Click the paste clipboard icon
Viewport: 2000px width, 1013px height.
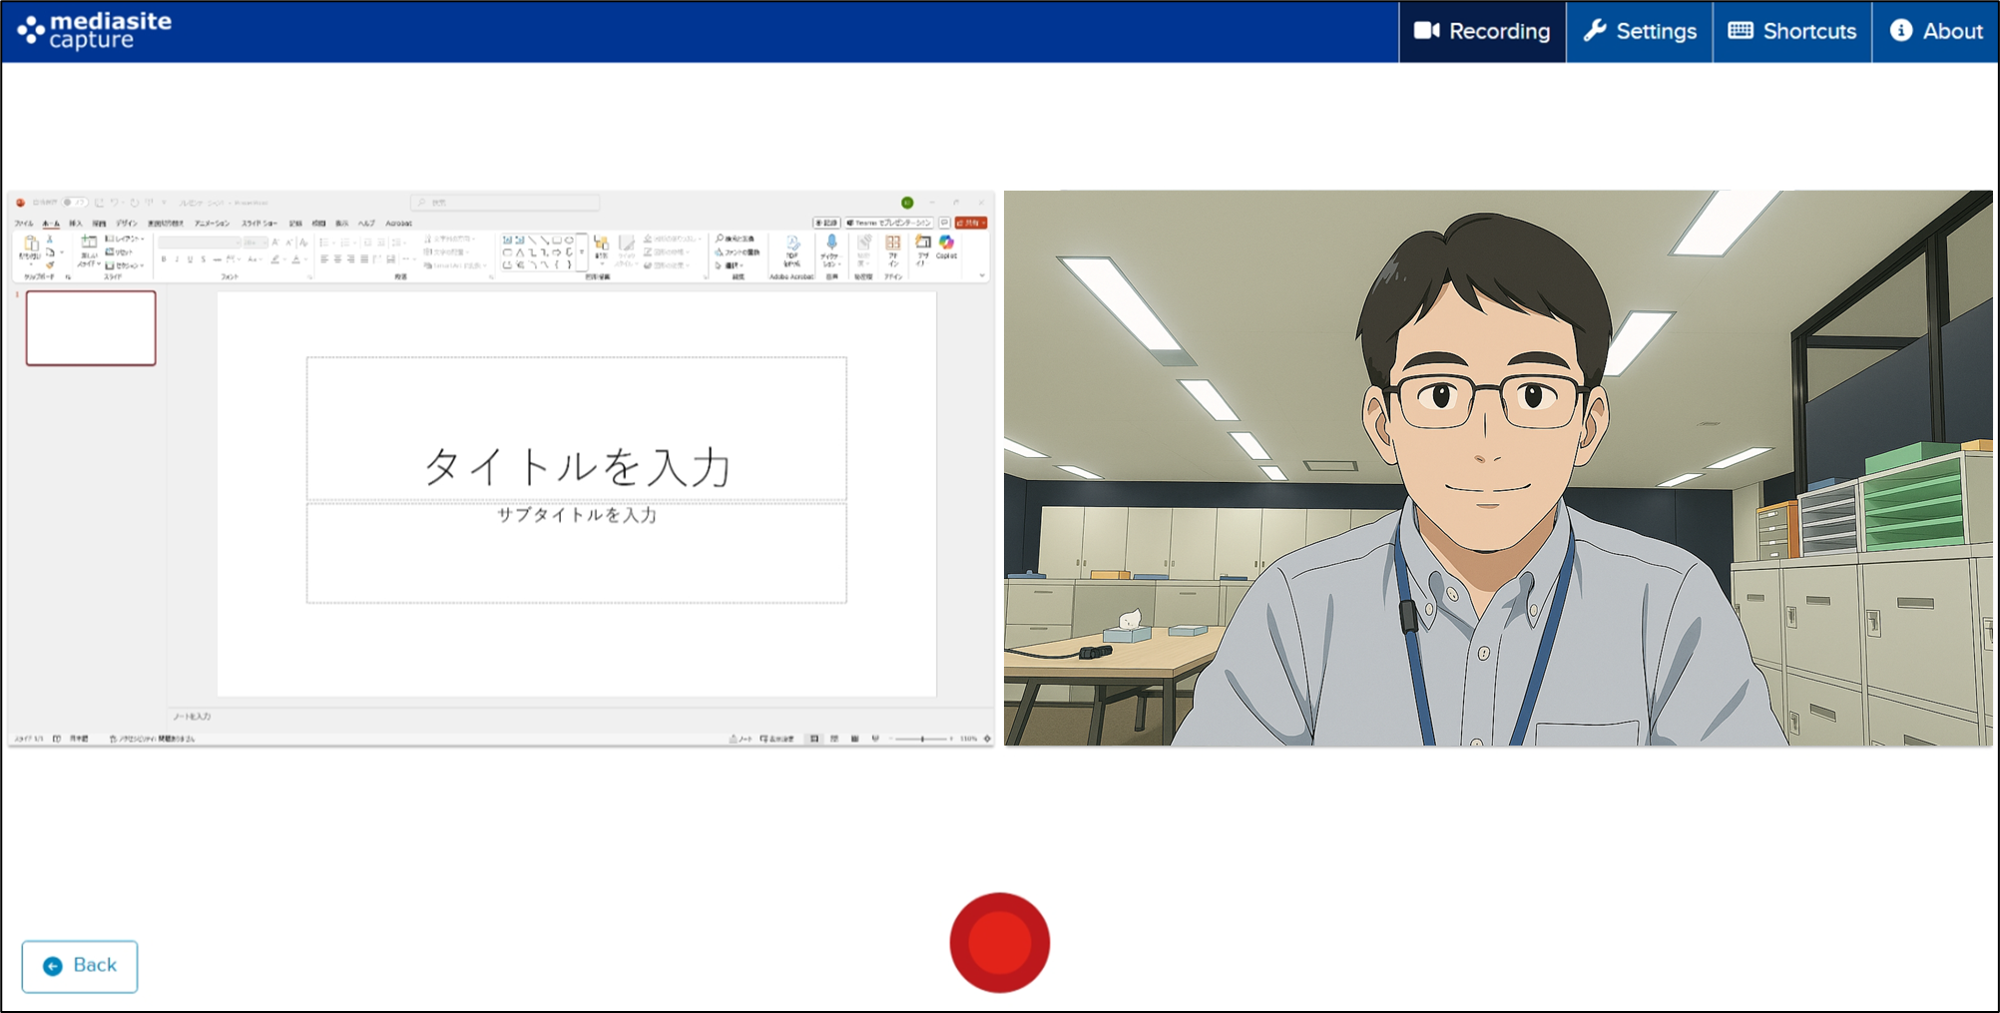(31, 245)
